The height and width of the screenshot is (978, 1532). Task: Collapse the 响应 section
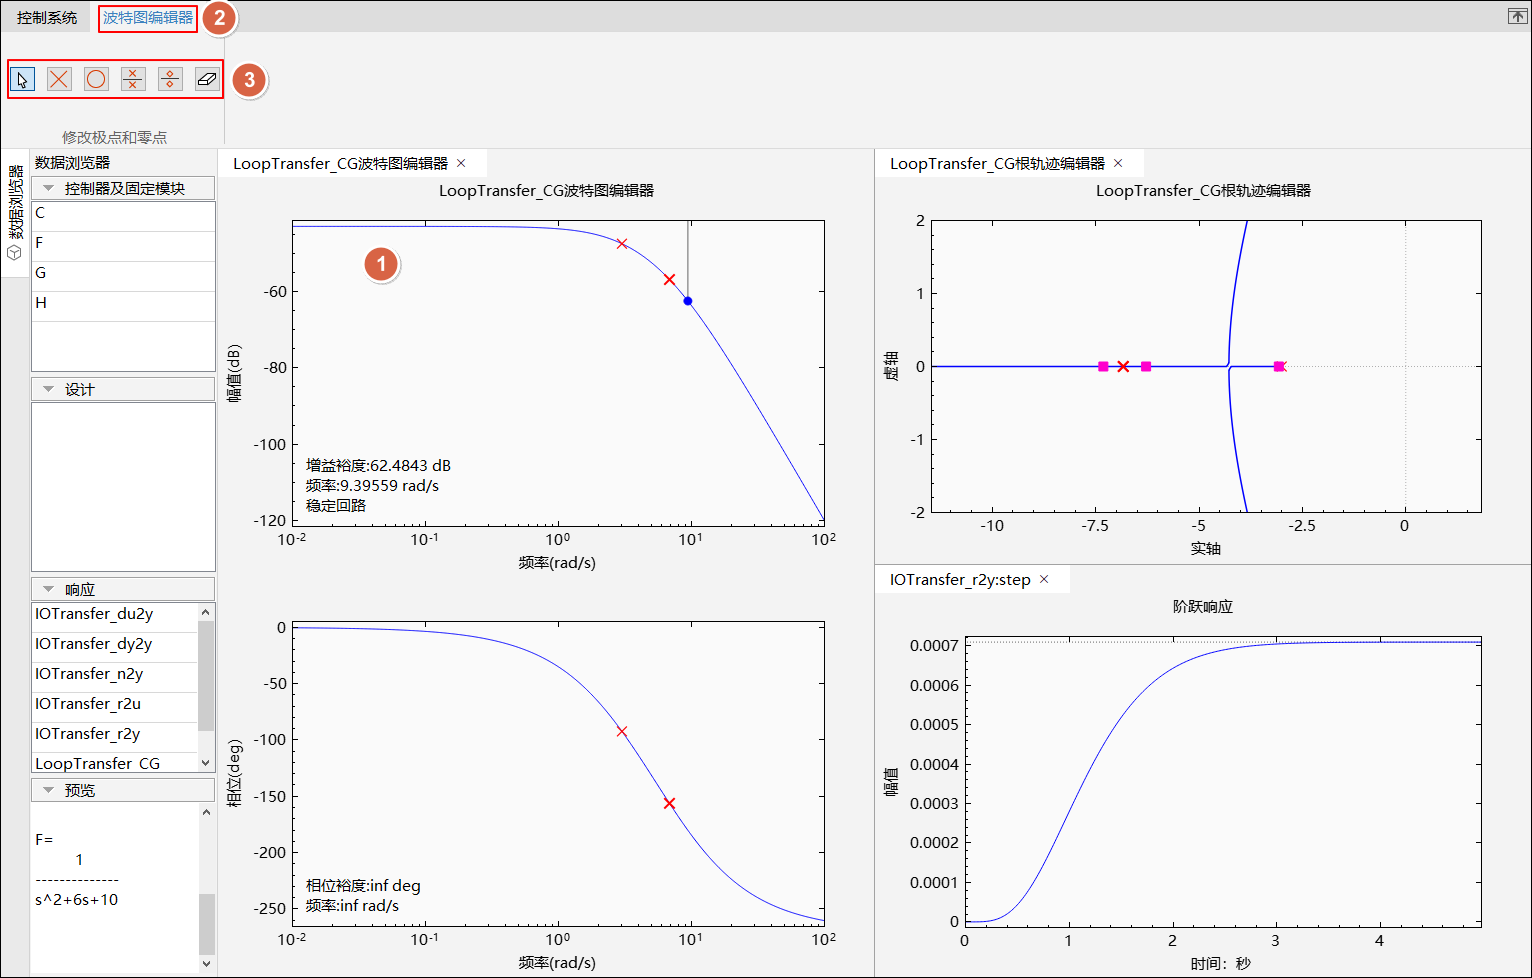coord(48,589)
